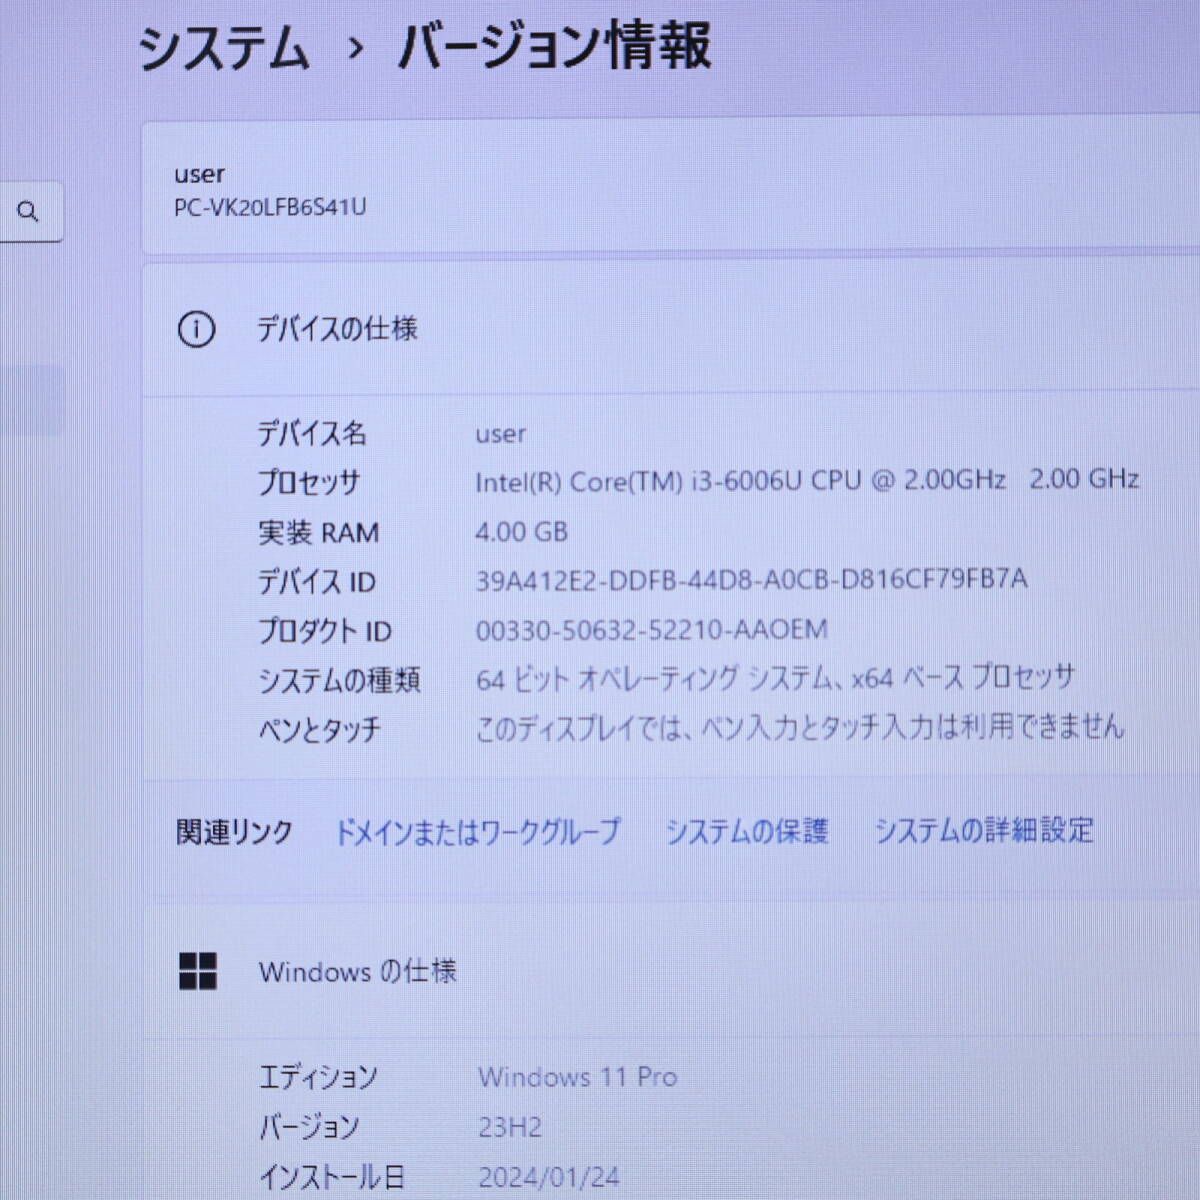Click the エディション label
Screen dimensions: 1200x1200
(x=318, y=1077)
